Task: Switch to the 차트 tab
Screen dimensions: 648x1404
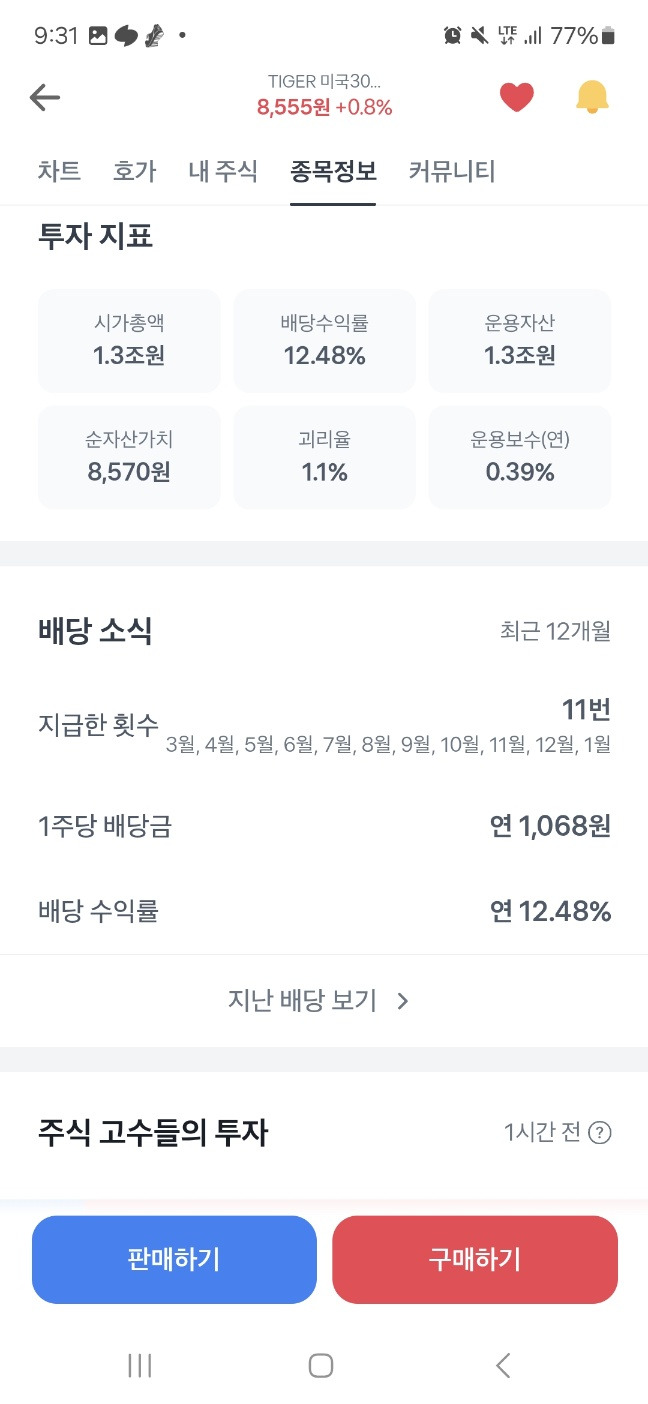Action: point(59,171)
